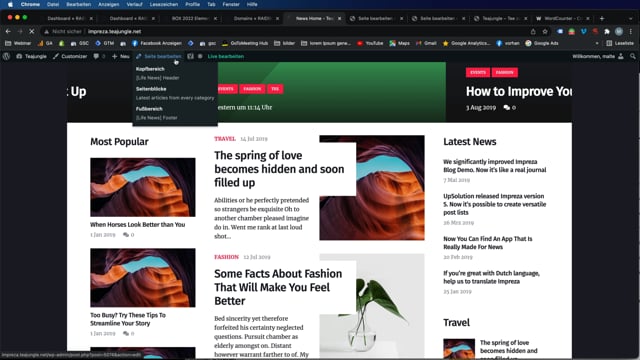Open the GTM bookmark
Screen dimensions: 640x360
tap(104, 43)
